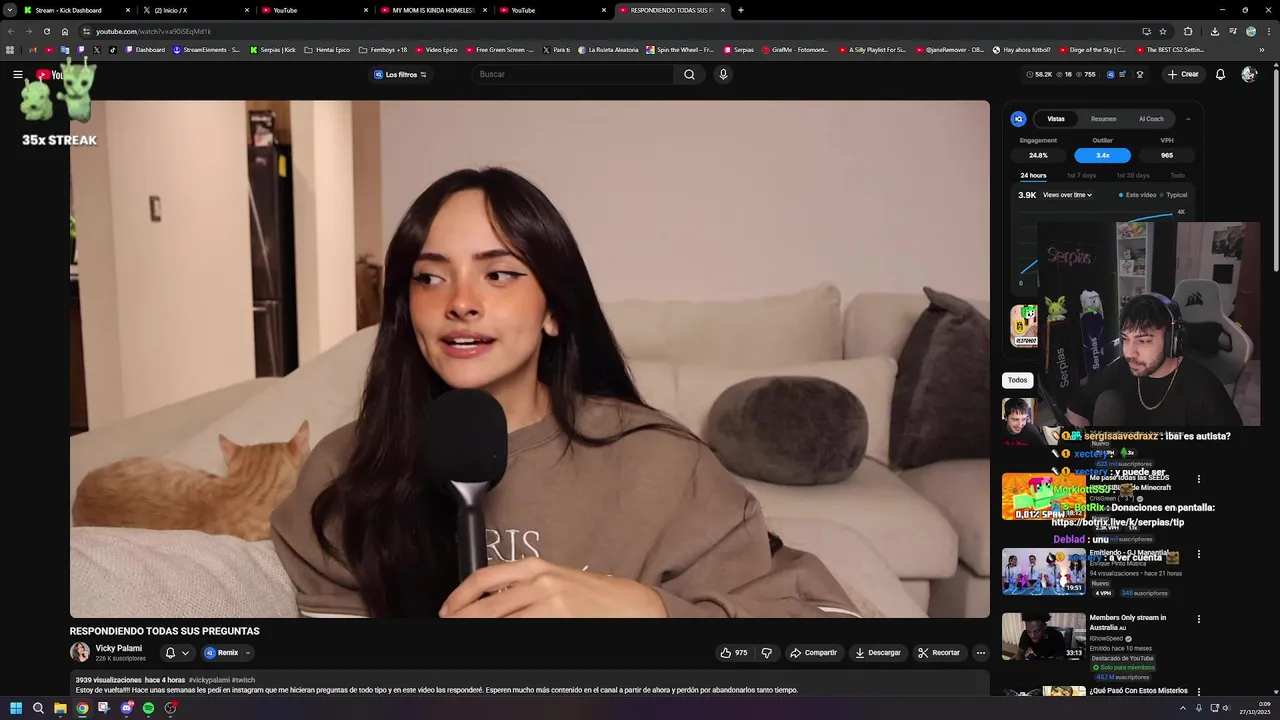Open La Ruleta Aleatoria bookmark
This screenshot has height=720, width=1280.
coord(608,49)
